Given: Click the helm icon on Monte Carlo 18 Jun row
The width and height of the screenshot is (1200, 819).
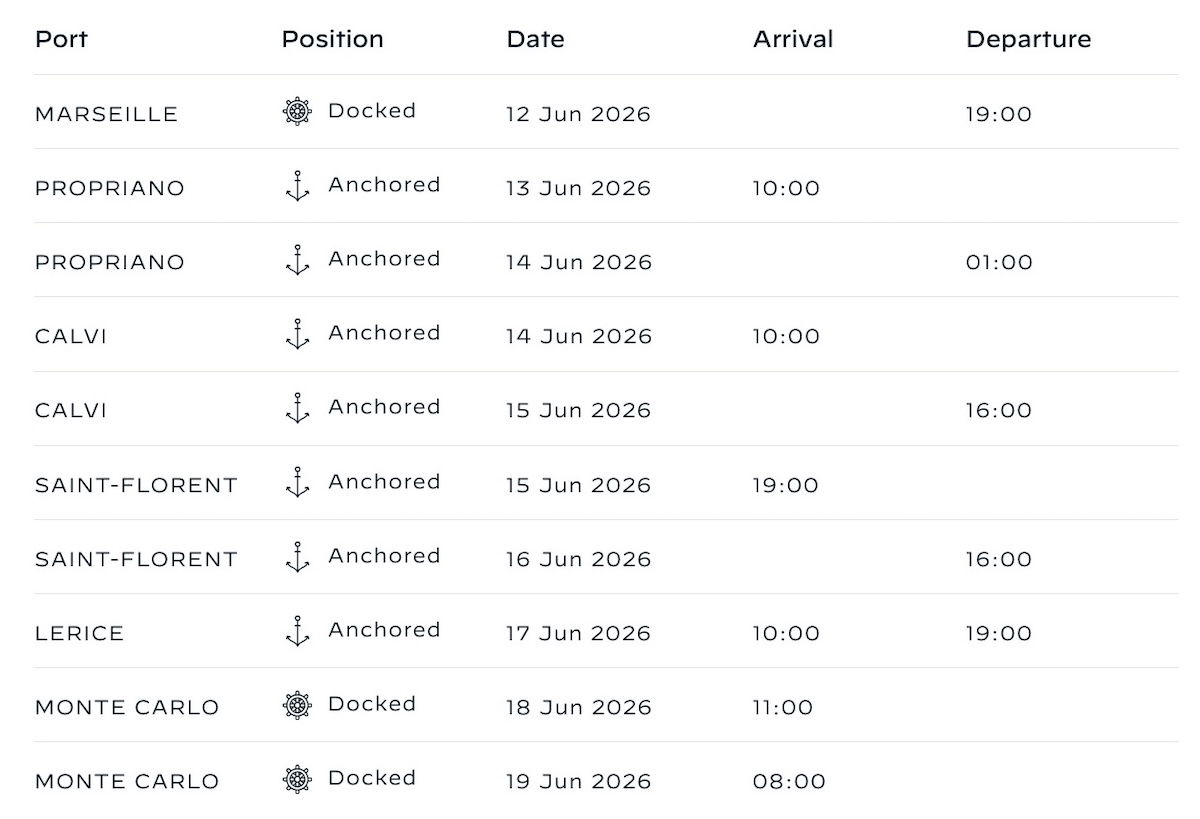Looking at the screenshot, I should pos(297,705).
